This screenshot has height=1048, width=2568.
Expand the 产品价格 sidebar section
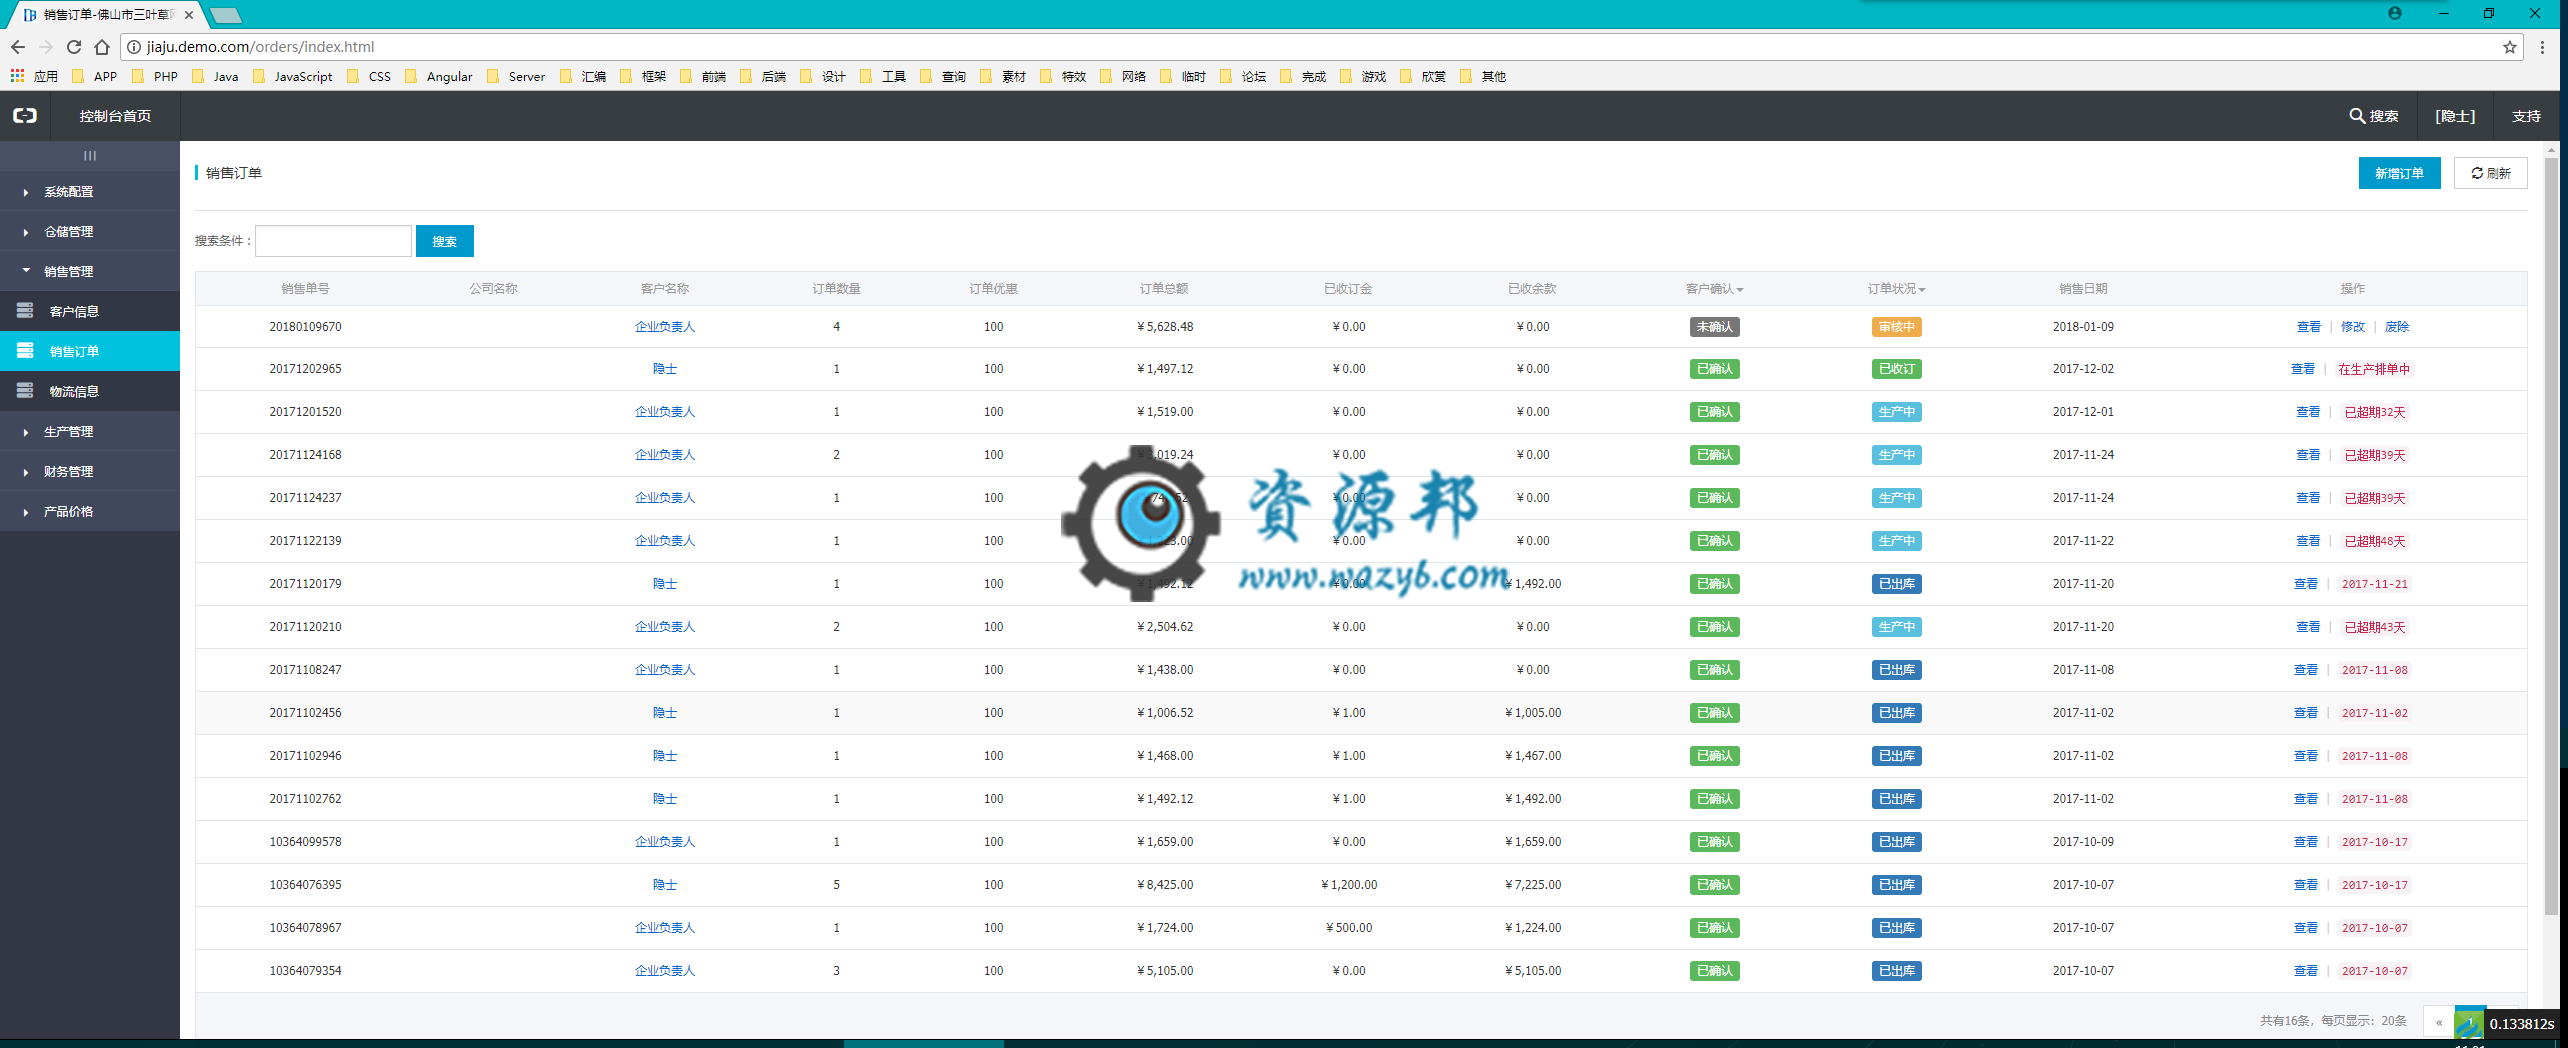click(90, 511)
